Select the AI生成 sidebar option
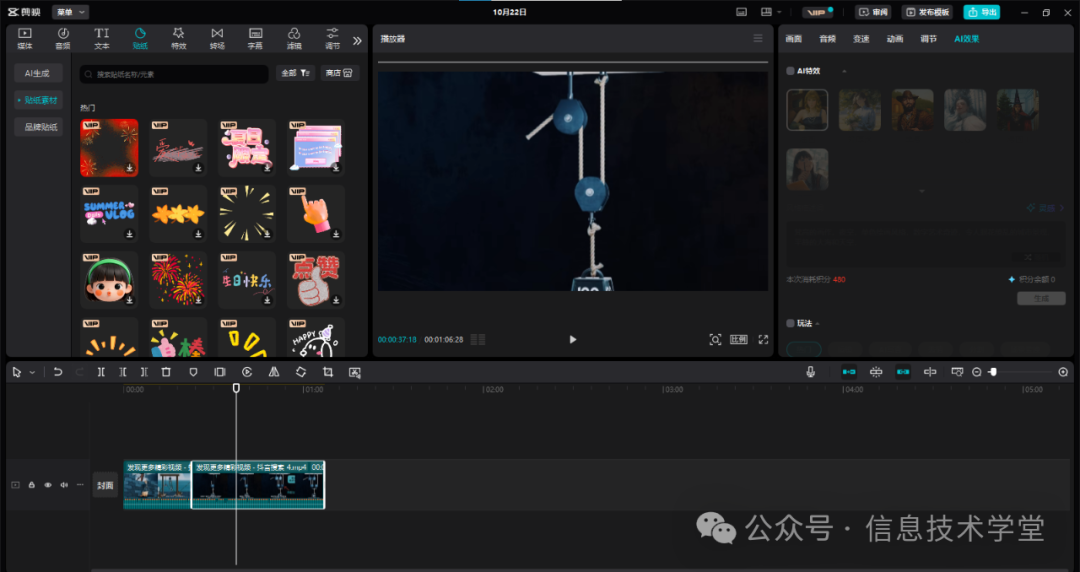 pos(38,73)
